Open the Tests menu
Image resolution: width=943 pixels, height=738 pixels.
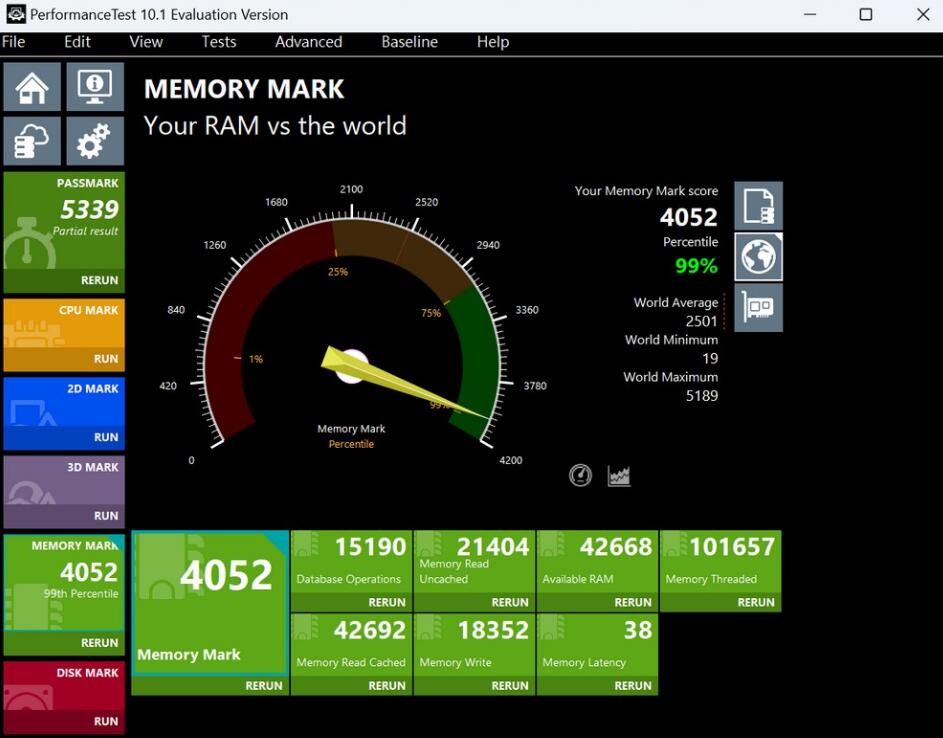(218, 42)
